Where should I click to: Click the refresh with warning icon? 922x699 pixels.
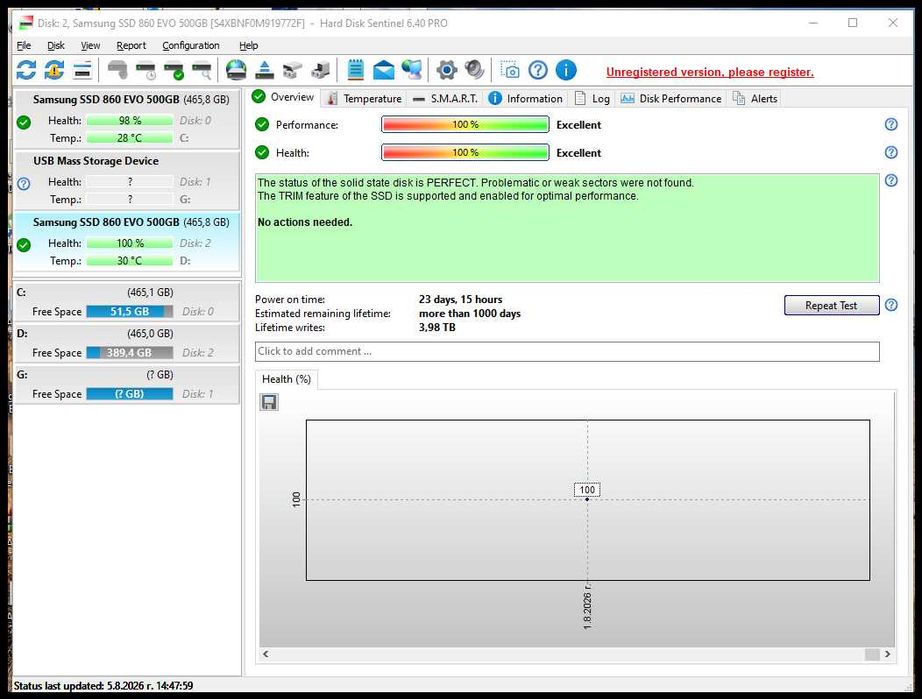click(54, 71)
